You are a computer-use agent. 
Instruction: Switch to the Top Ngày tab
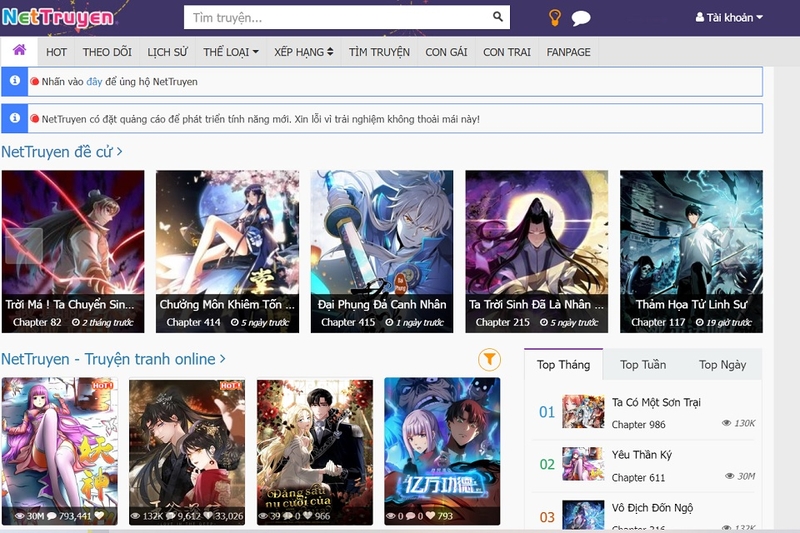click(722, 365)
